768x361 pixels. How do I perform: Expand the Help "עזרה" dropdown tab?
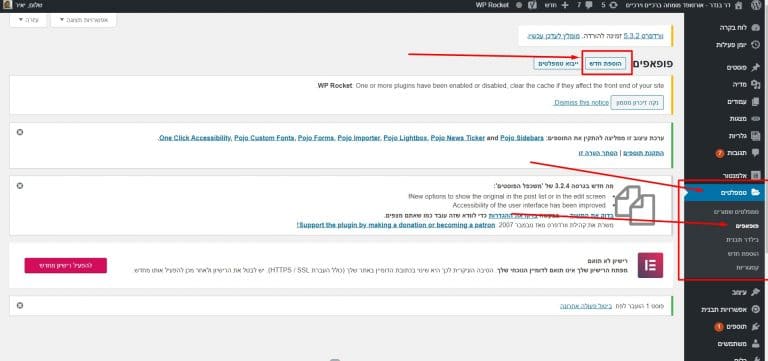tap(28, 20)
